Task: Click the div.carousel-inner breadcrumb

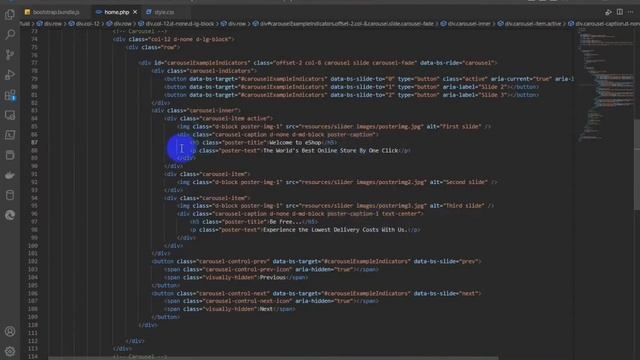Action: click(x=466, y=24)
